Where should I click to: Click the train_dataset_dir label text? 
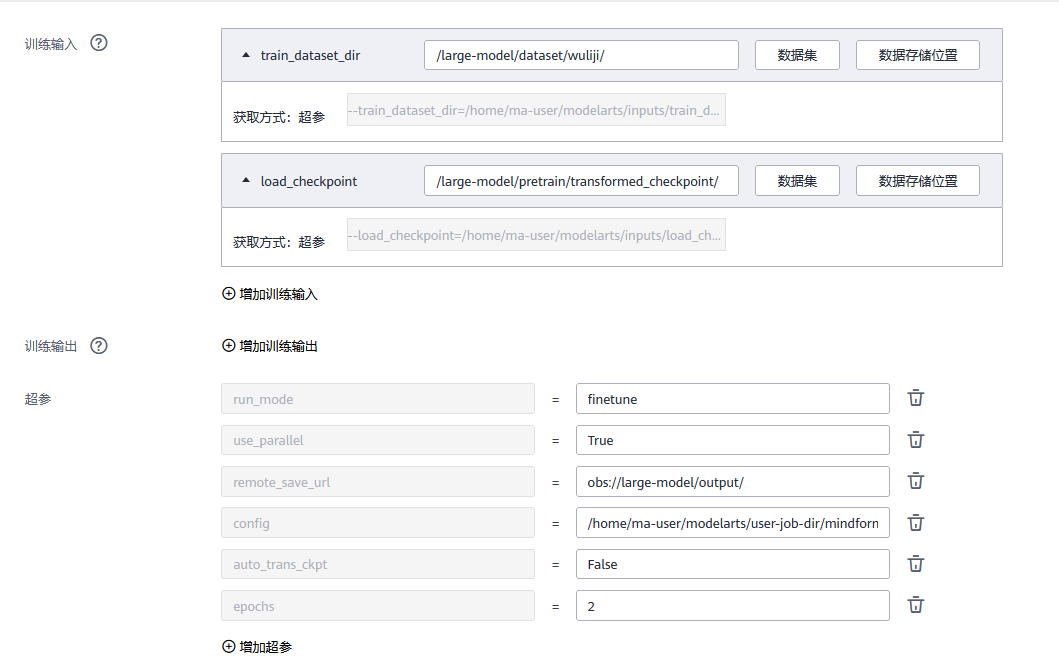310,55
